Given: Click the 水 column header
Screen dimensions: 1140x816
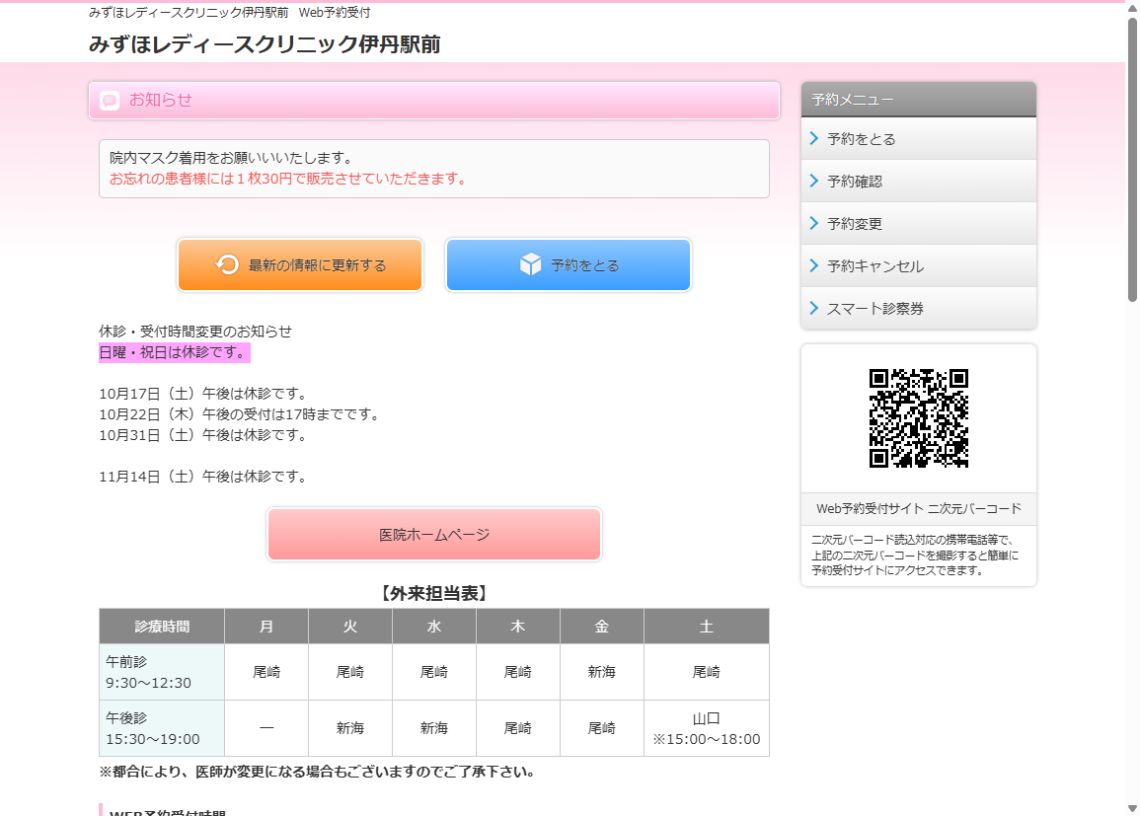Looking at the screenshot, I should click(x=434, y=626).
